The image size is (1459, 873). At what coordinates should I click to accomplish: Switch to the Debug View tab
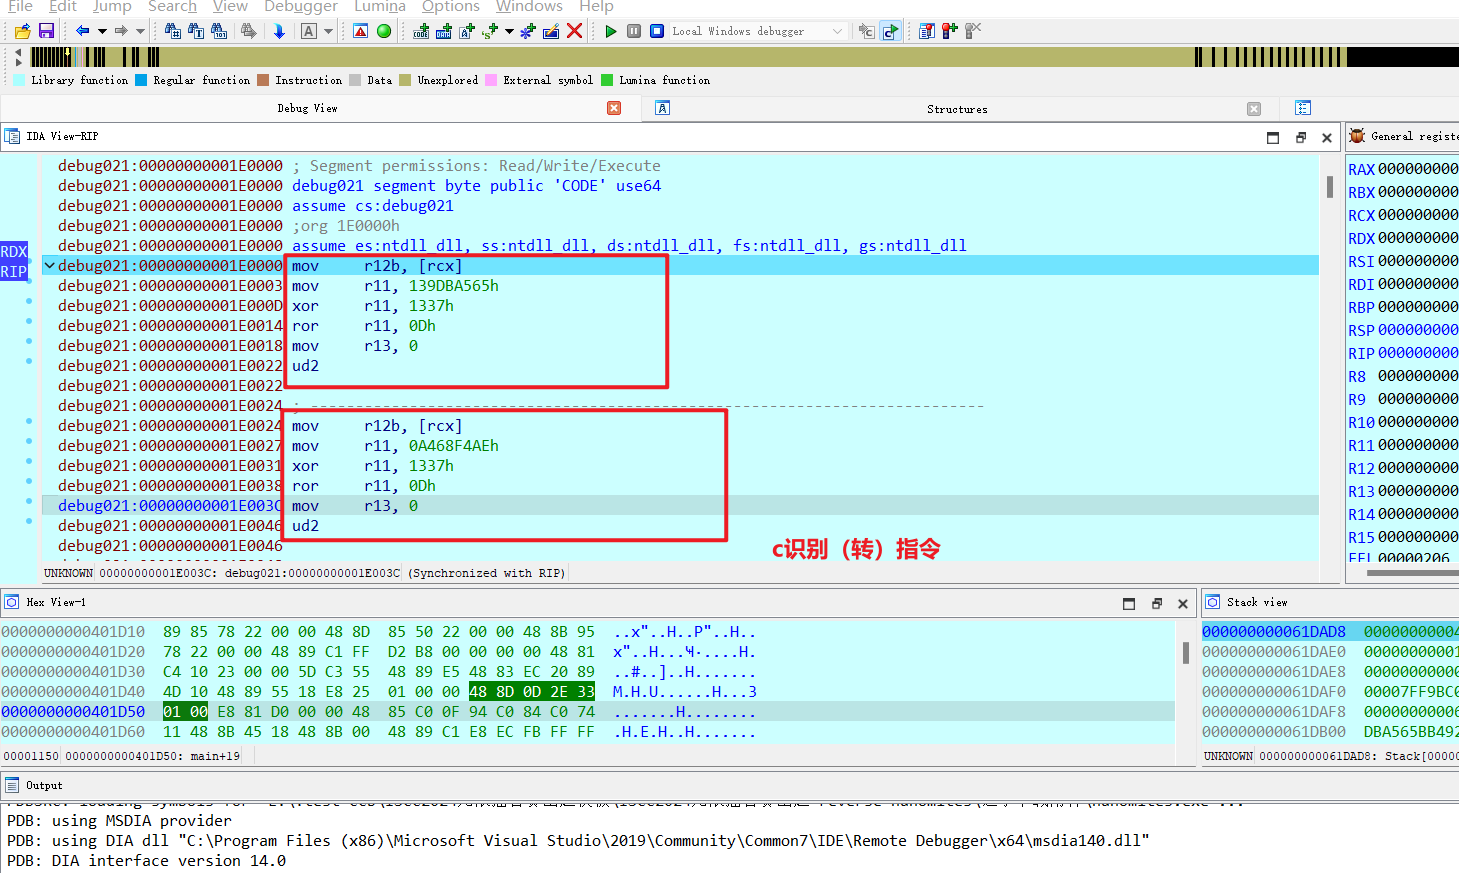307,108
